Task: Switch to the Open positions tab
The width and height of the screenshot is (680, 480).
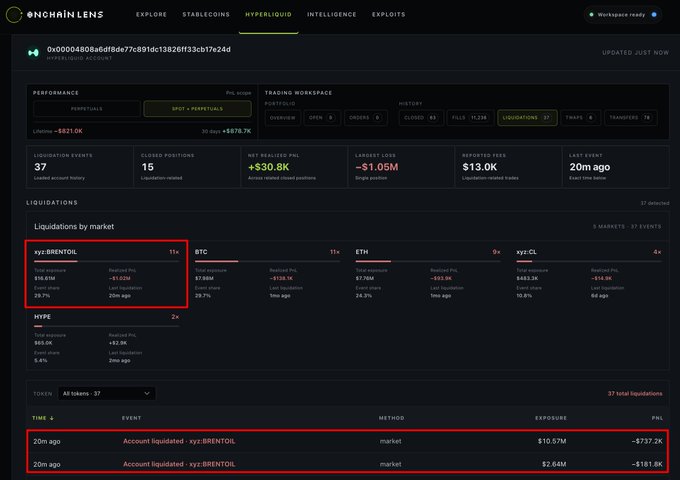Action: [321, 118]
